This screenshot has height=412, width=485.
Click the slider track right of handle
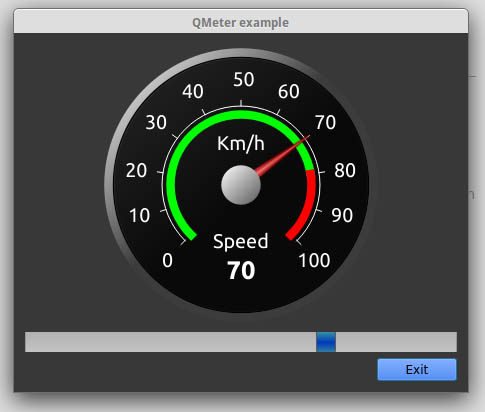click(x=396, y=342)
